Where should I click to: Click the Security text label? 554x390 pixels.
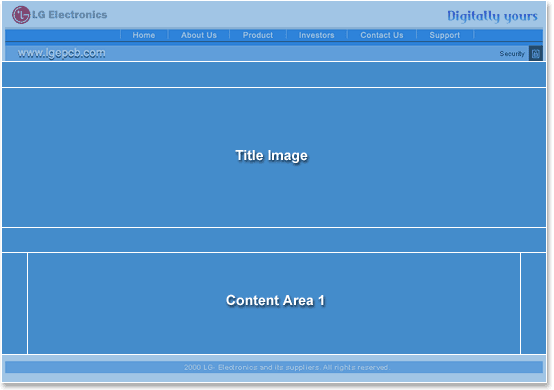coord(512,54)
